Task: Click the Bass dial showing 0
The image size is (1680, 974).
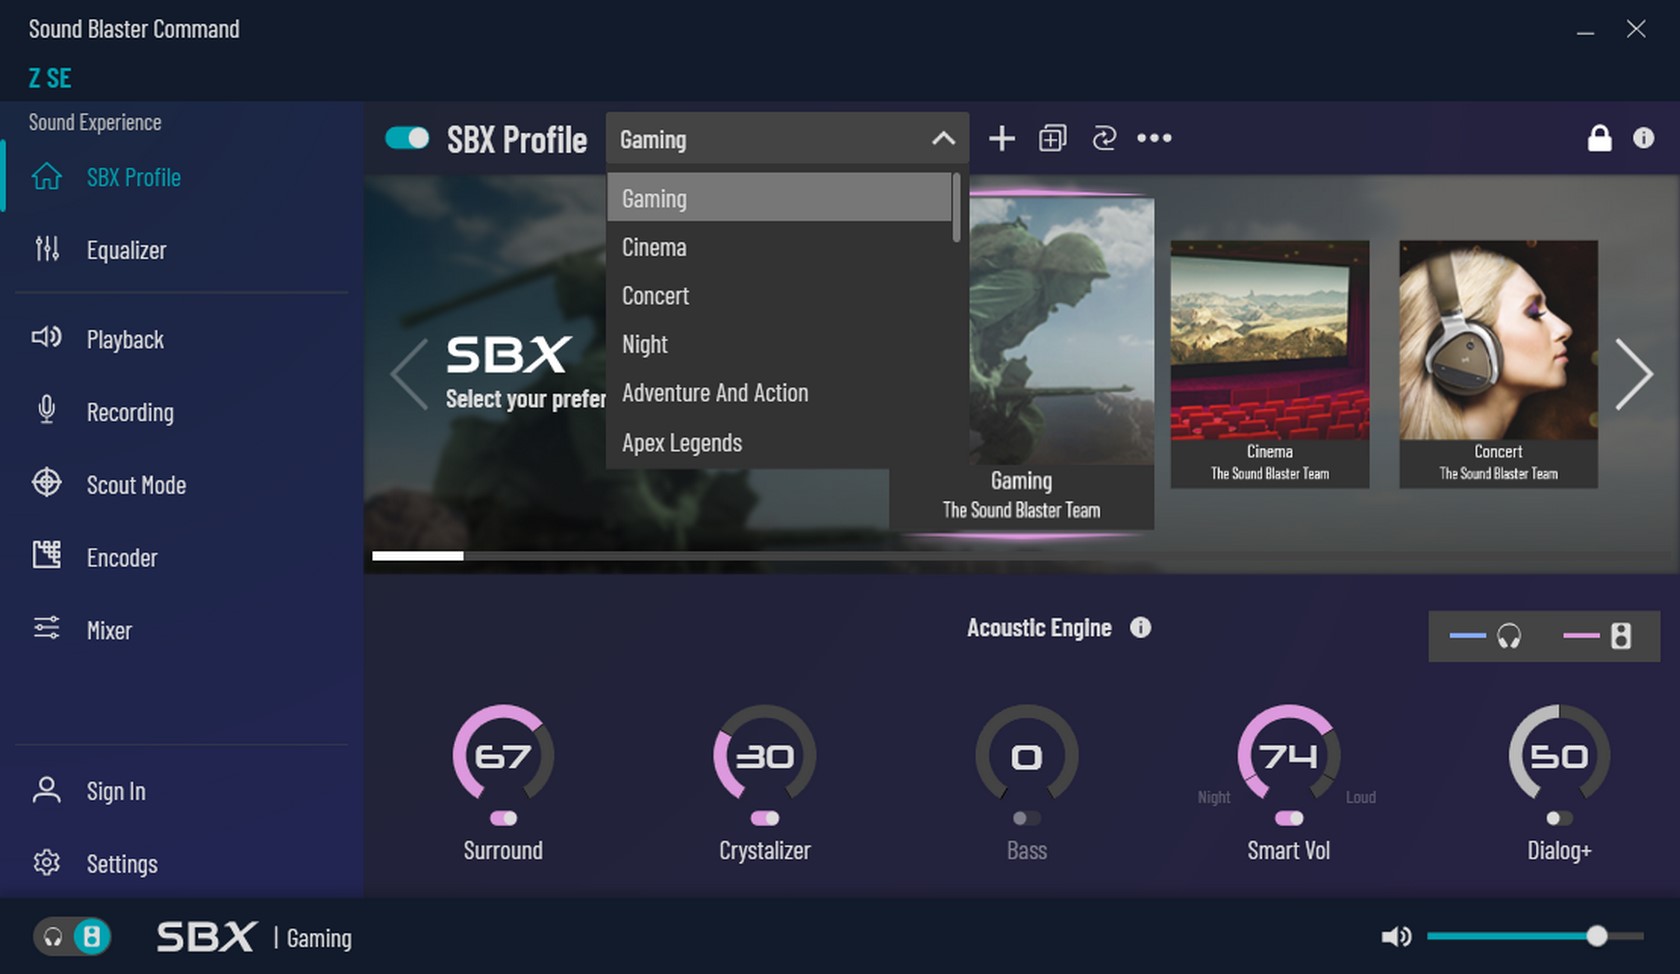Action: (x=1027, y=755)
